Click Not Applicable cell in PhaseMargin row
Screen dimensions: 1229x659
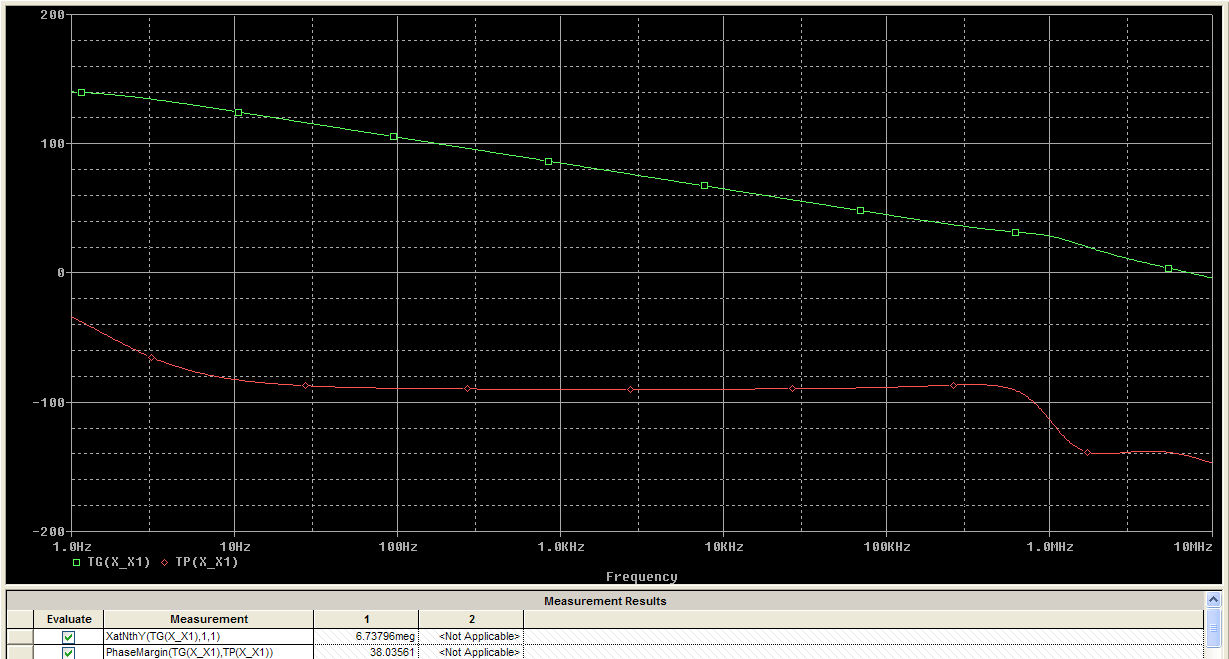471,652
